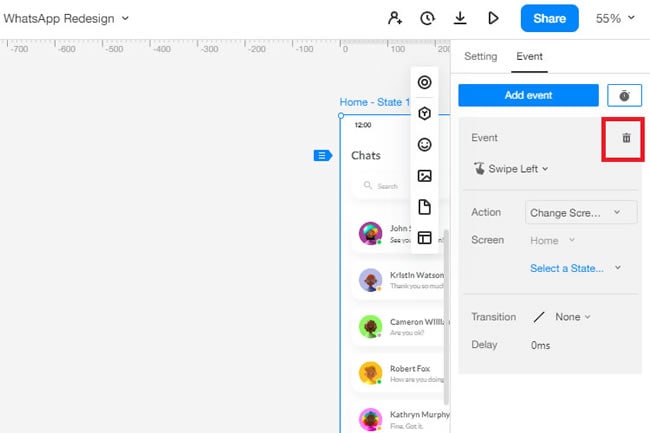This screenshot has width=650, height=433.
Task: Open the WhatsApp Redesign project dropdown
Action: pos(66,18)
